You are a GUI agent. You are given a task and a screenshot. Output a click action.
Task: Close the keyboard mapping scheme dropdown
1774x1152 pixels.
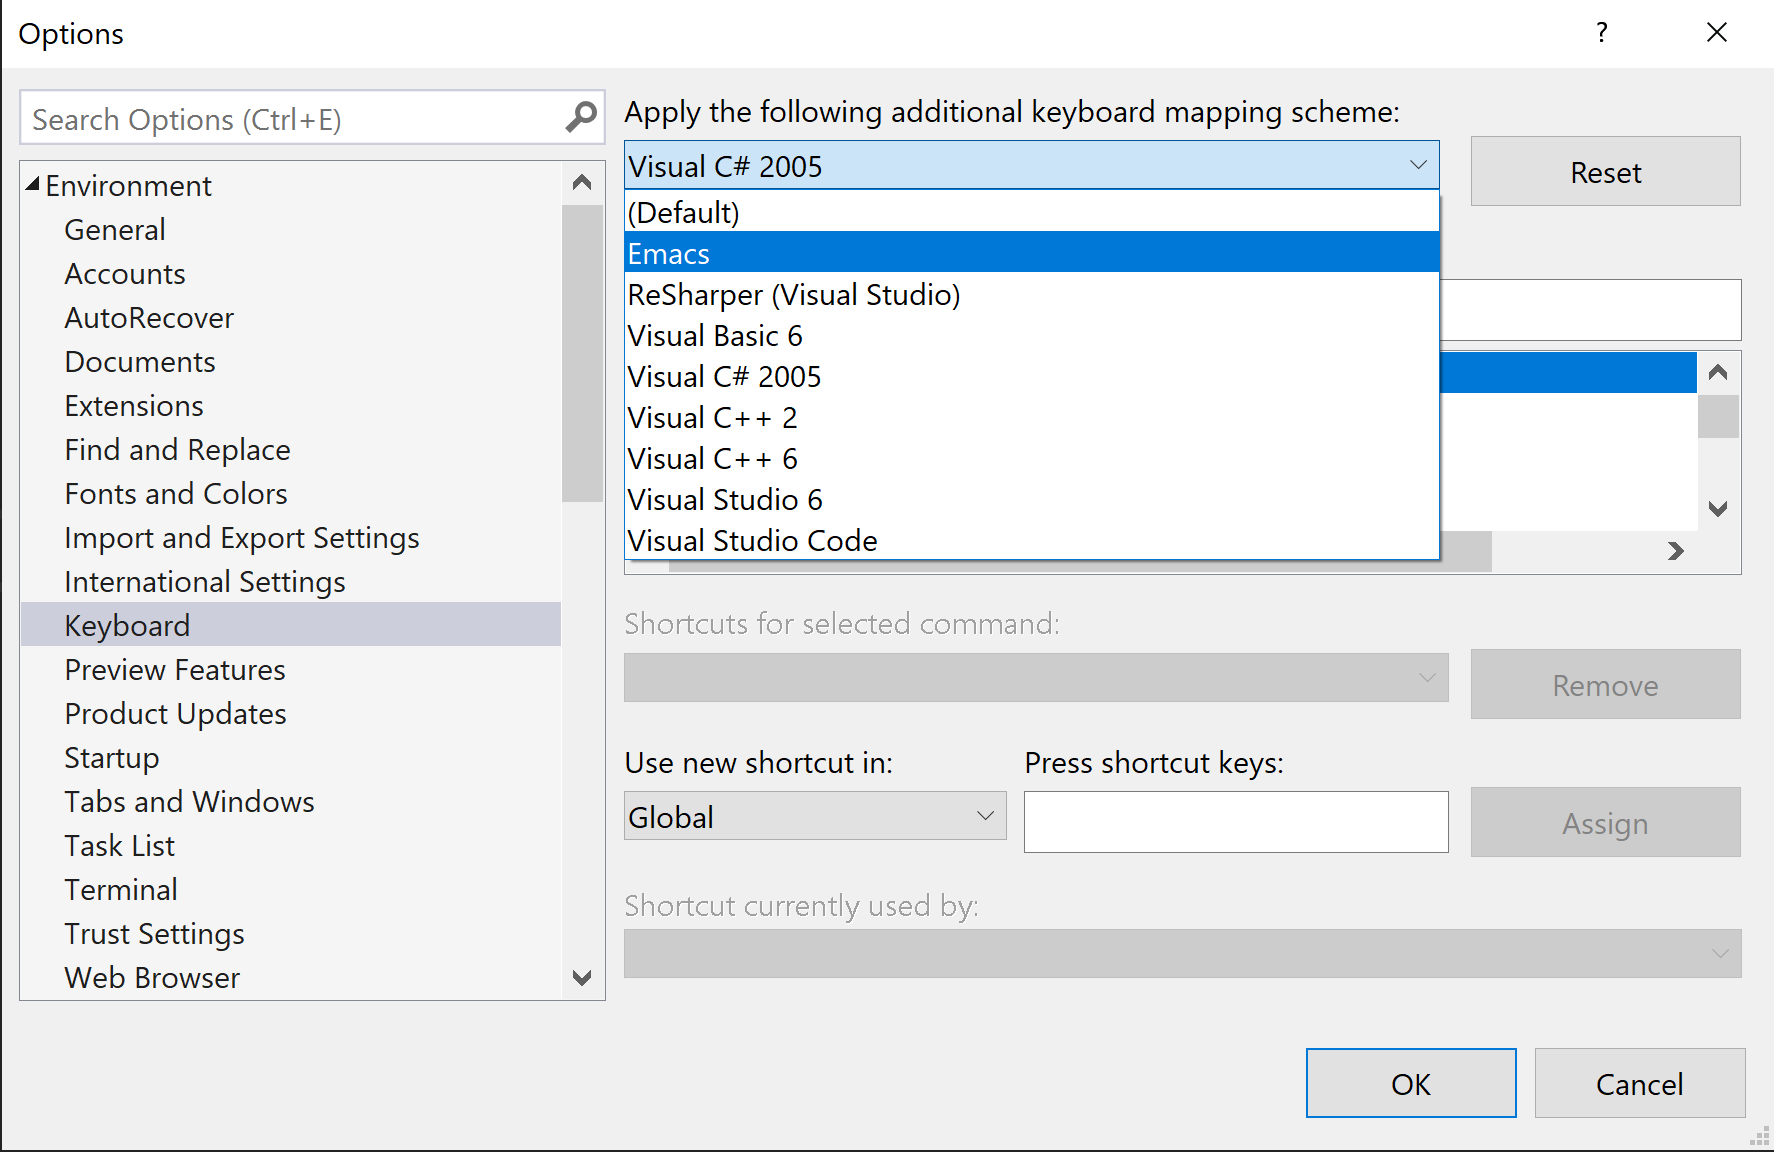click(x=1417, y=165)
